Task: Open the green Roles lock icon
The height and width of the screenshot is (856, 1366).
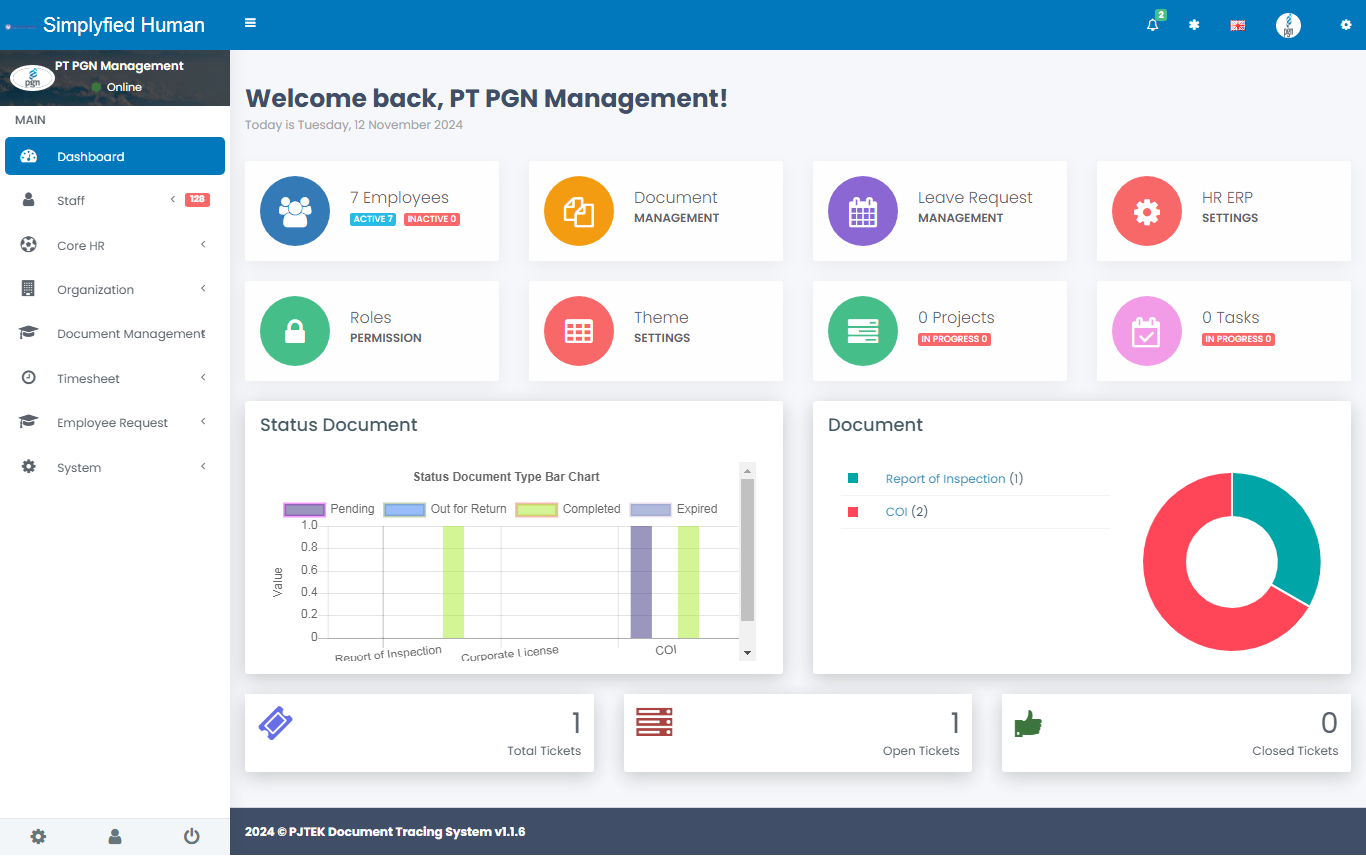Action: [x=295, y=331]
